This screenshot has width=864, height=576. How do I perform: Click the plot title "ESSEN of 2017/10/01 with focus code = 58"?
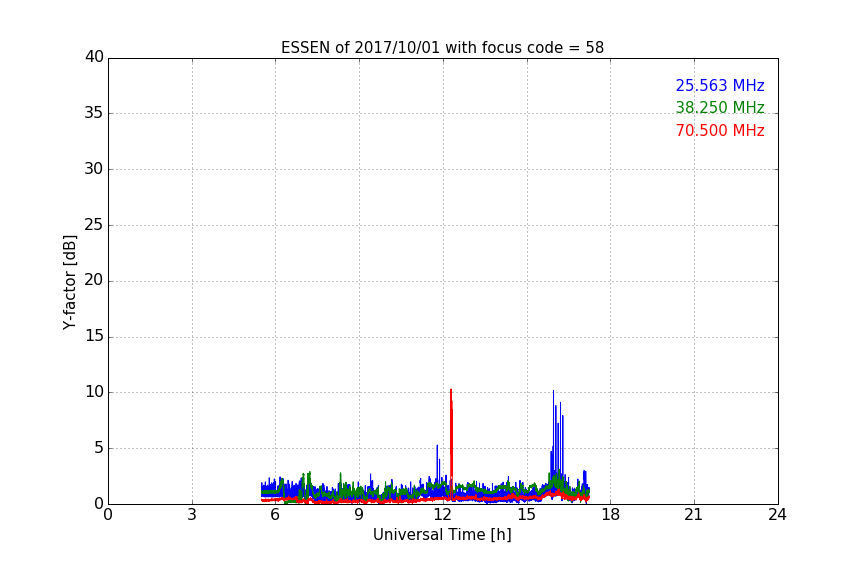[x=442, y=47]
